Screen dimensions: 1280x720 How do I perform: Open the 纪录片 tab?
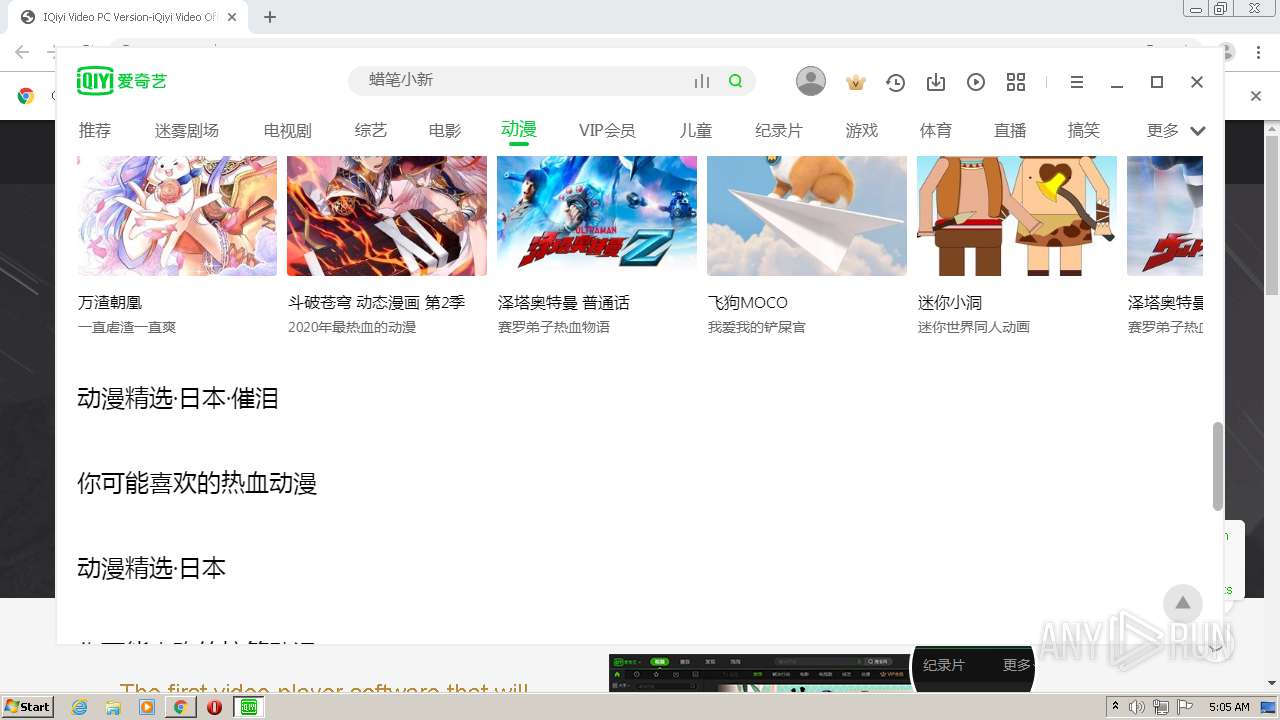(779, 130)
